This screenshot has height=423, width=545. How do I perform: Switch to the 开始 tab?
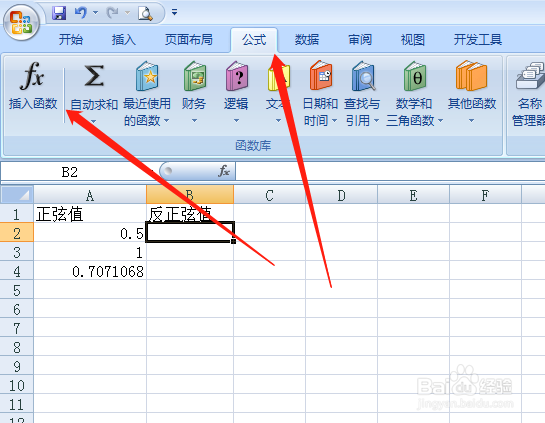(x=71, y=40)
